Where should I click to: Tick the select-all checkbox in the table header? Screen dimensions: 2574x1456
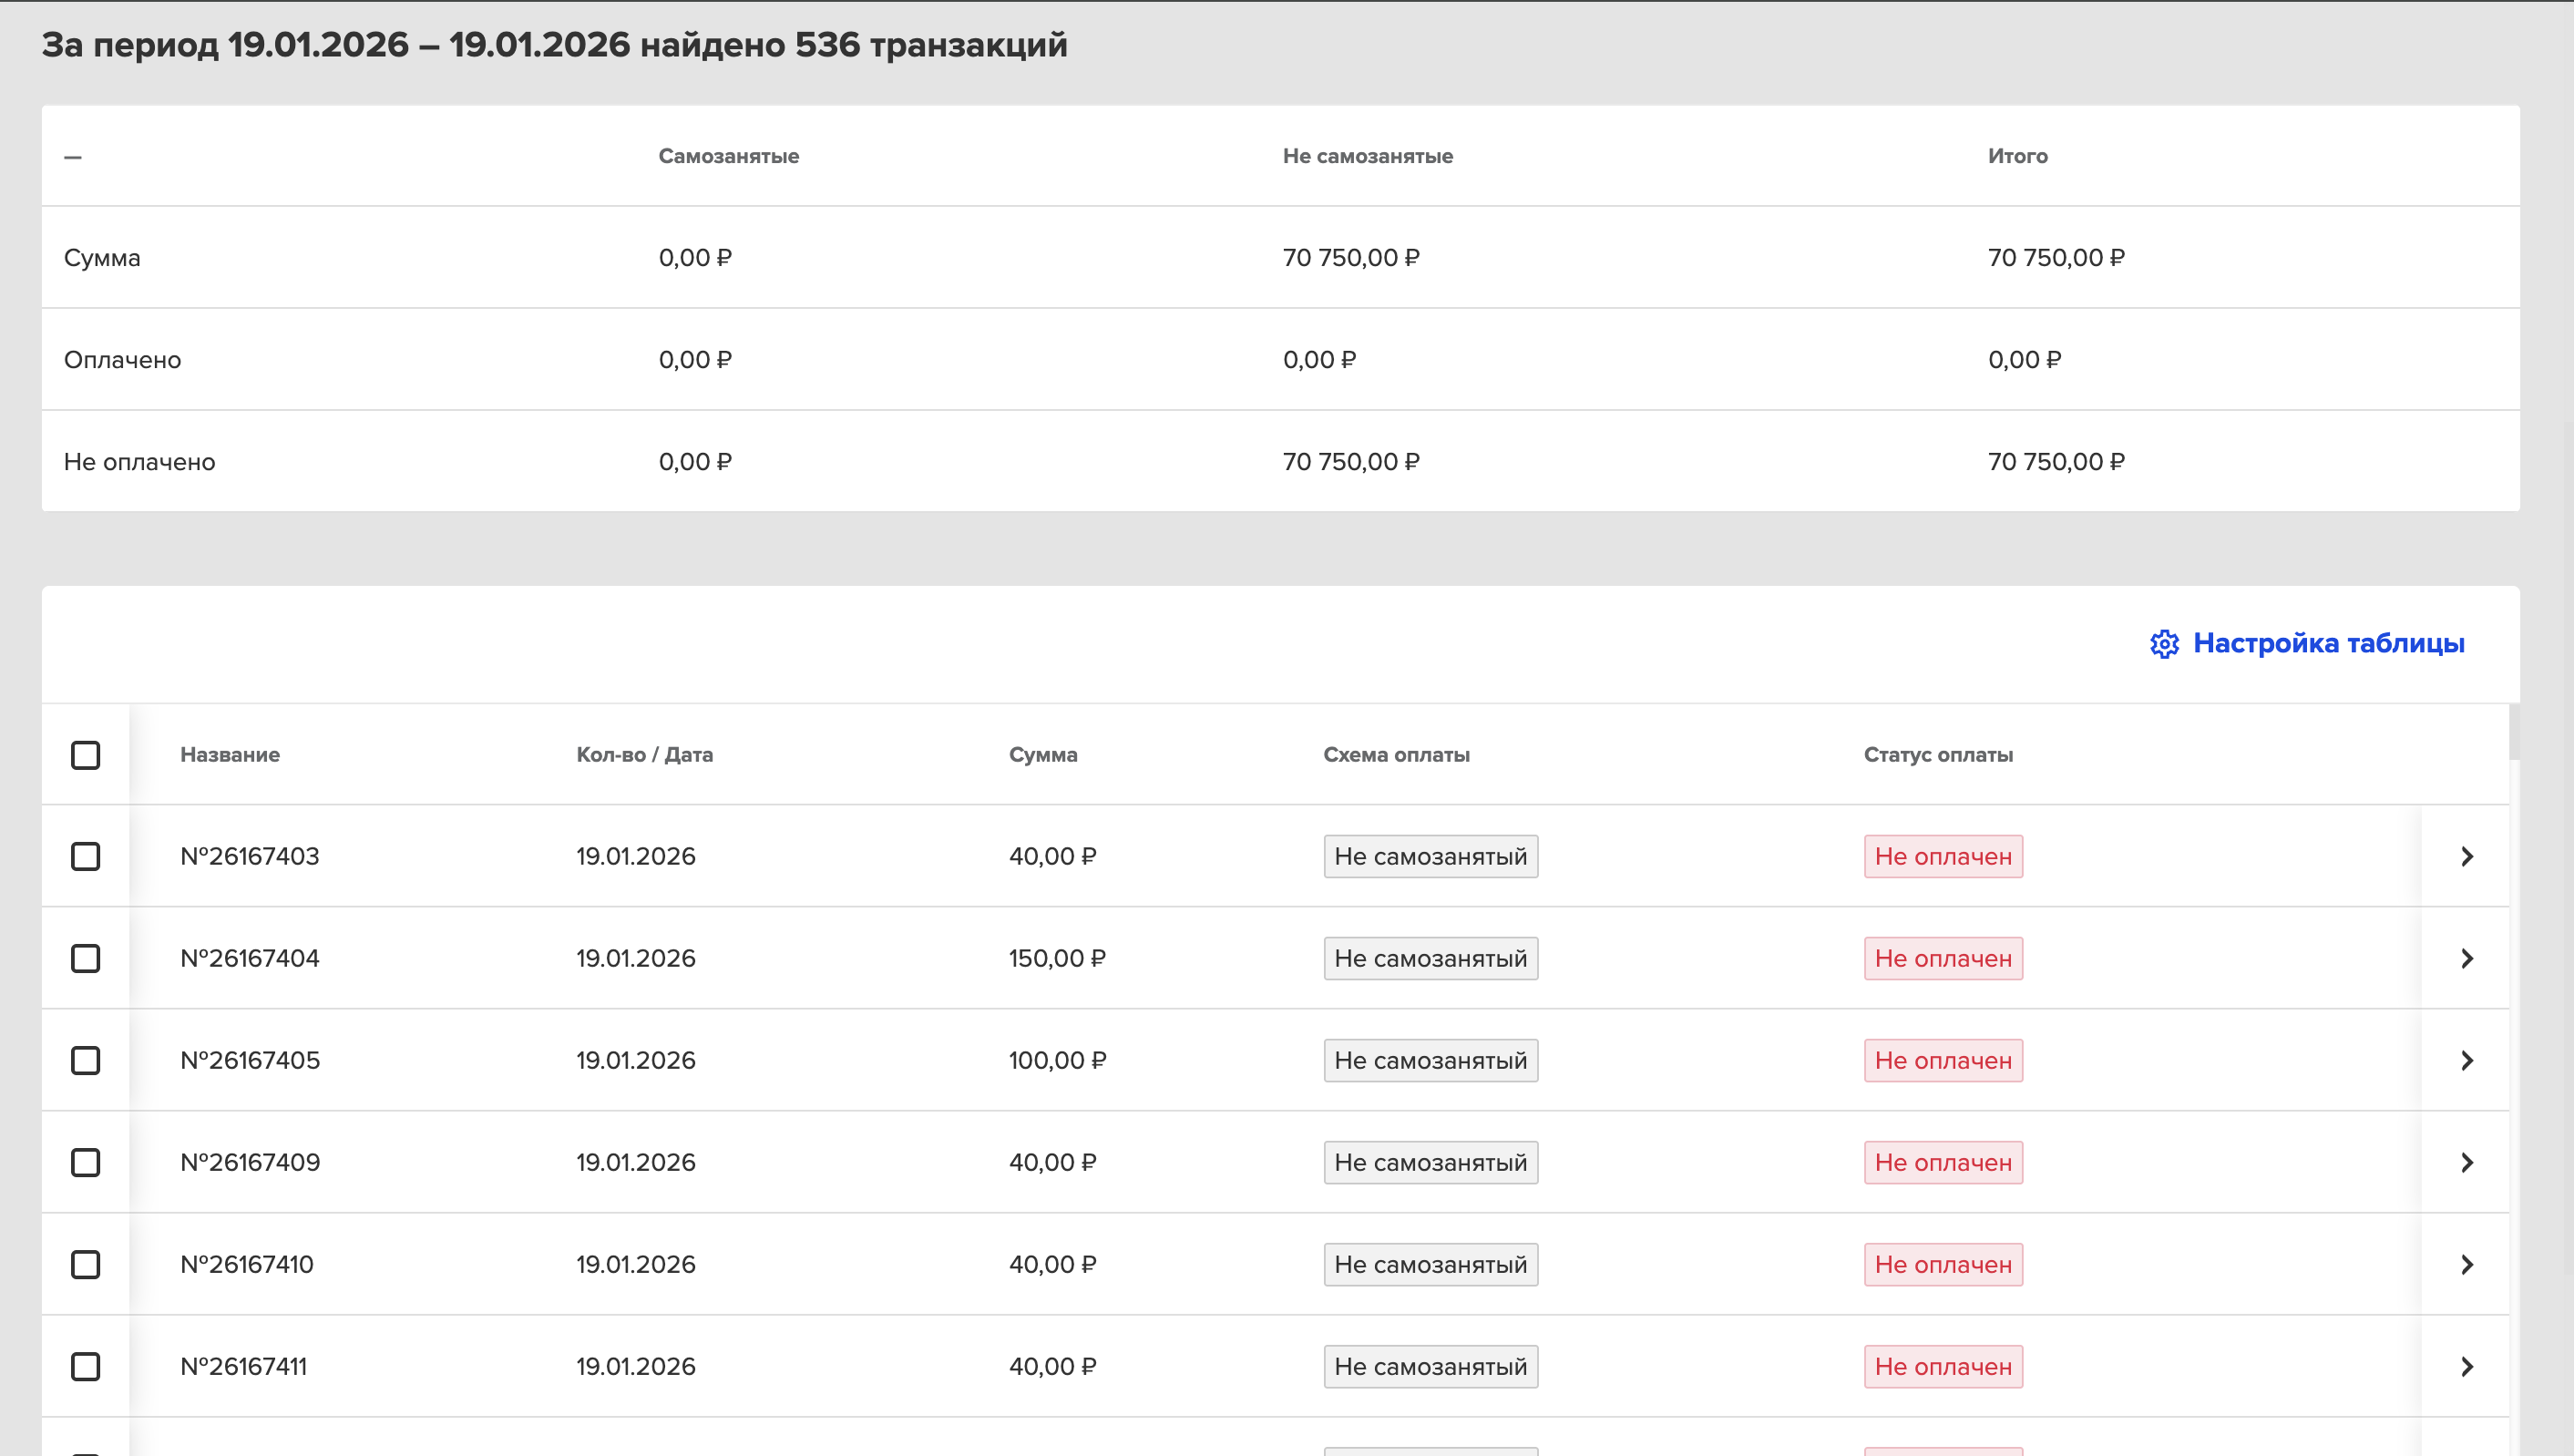[86, 755]
